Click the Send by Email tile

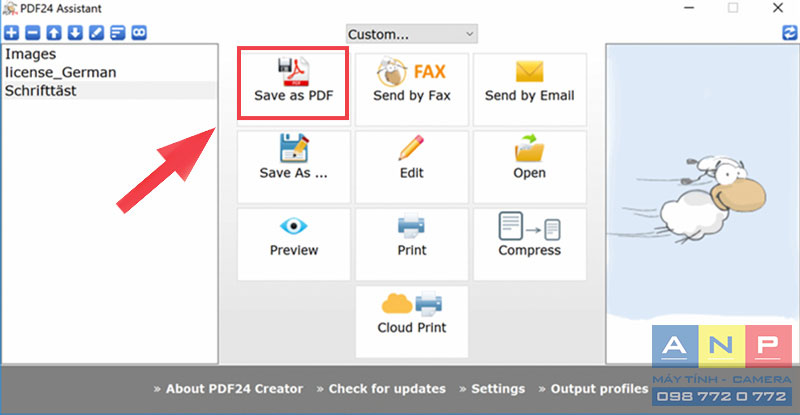tap(530, 89)
